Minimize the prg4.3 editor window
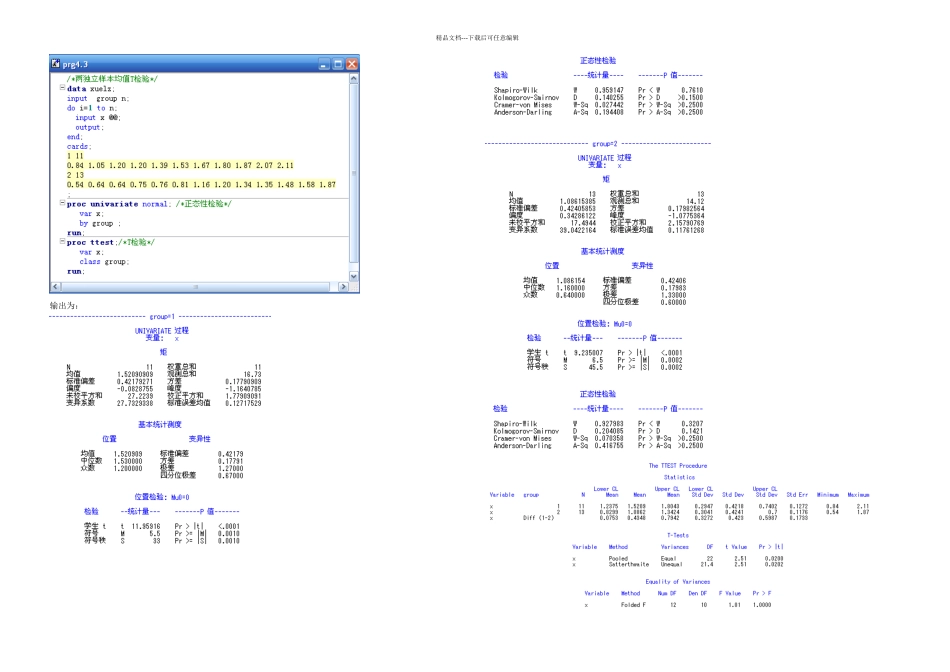 [324, 64]
